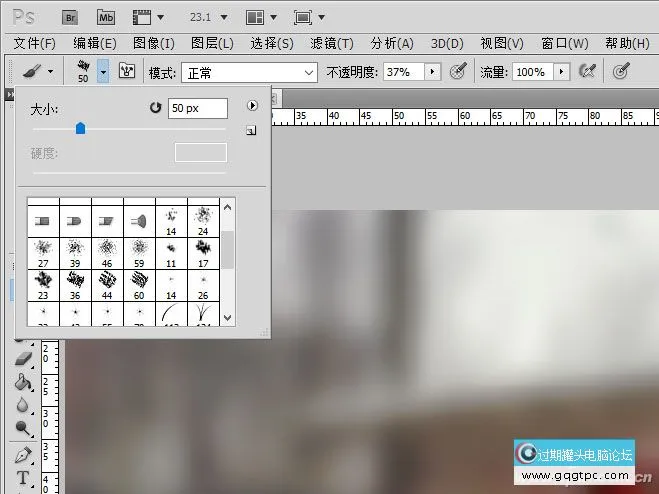
Task: Select the Dodge tool
Action: pos(23,429)
